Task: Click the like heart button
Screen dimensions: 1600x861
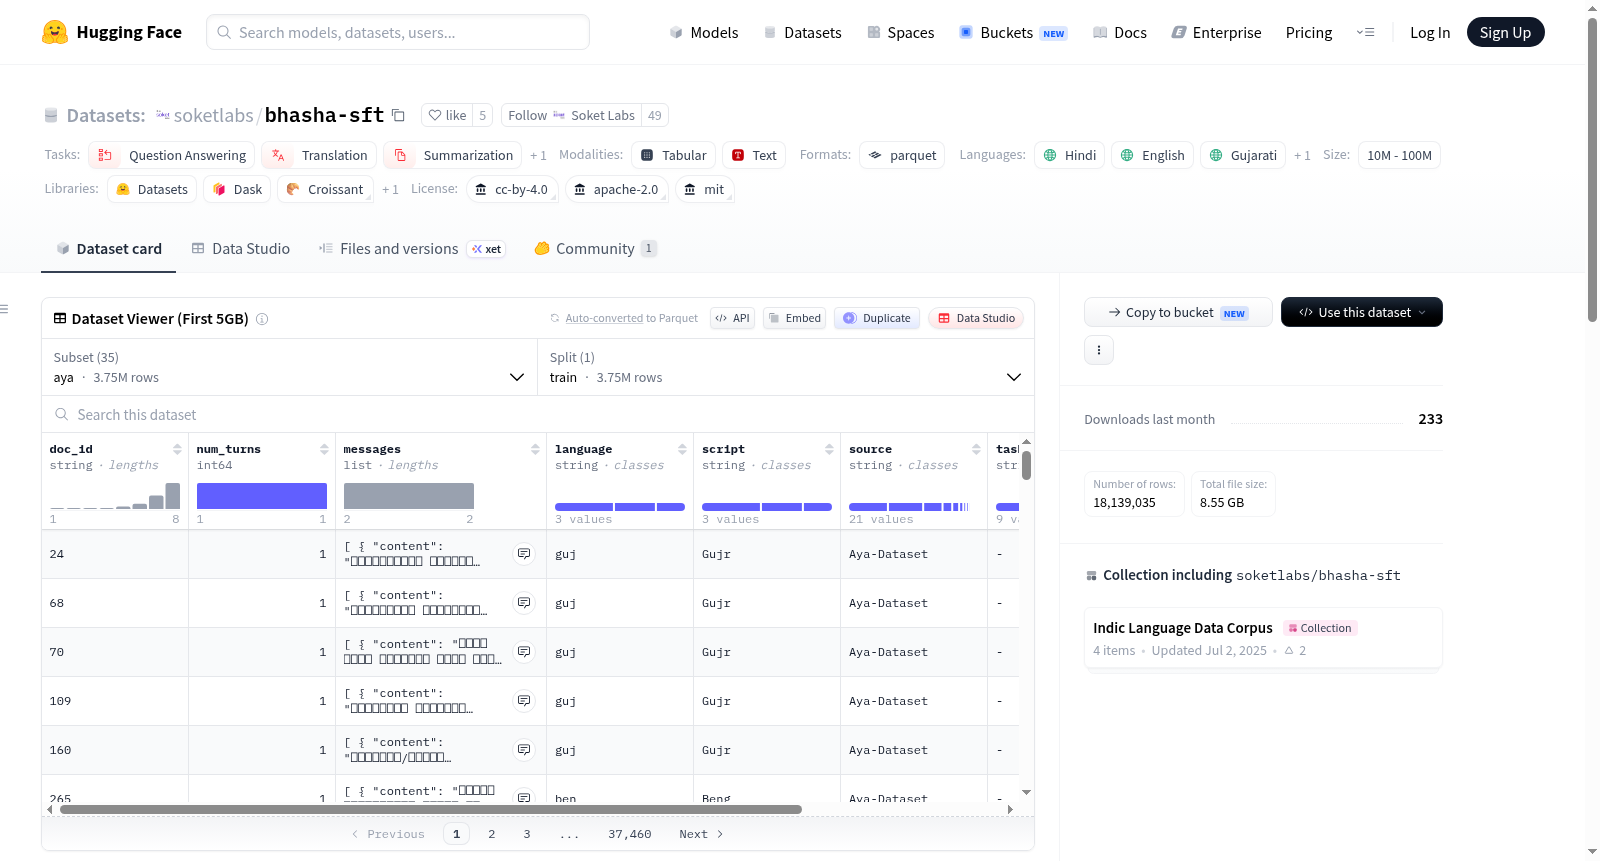Action: [x=447, y=115]
